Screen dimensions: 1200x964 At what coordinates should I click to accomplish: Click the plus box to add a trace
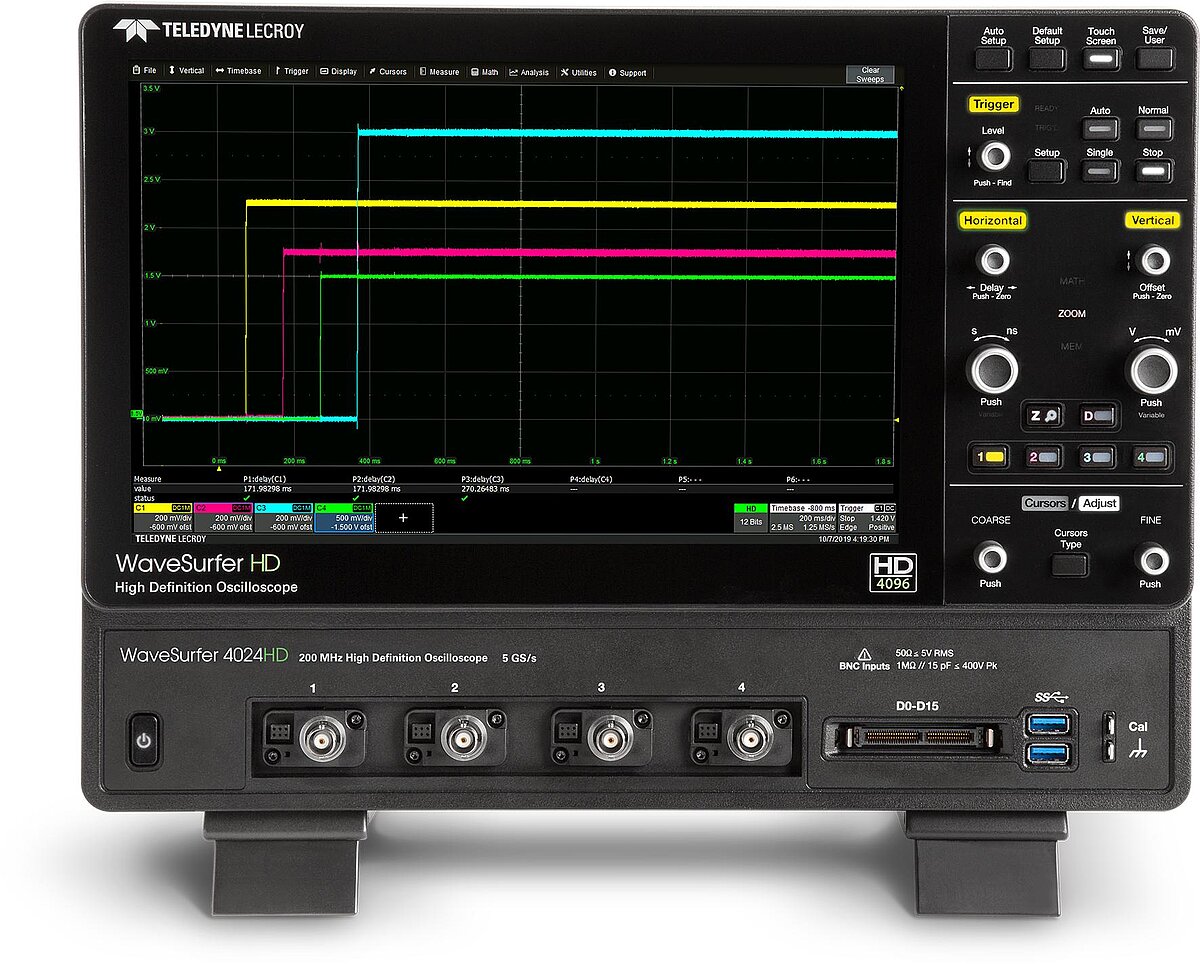click(x=404, y=518)
